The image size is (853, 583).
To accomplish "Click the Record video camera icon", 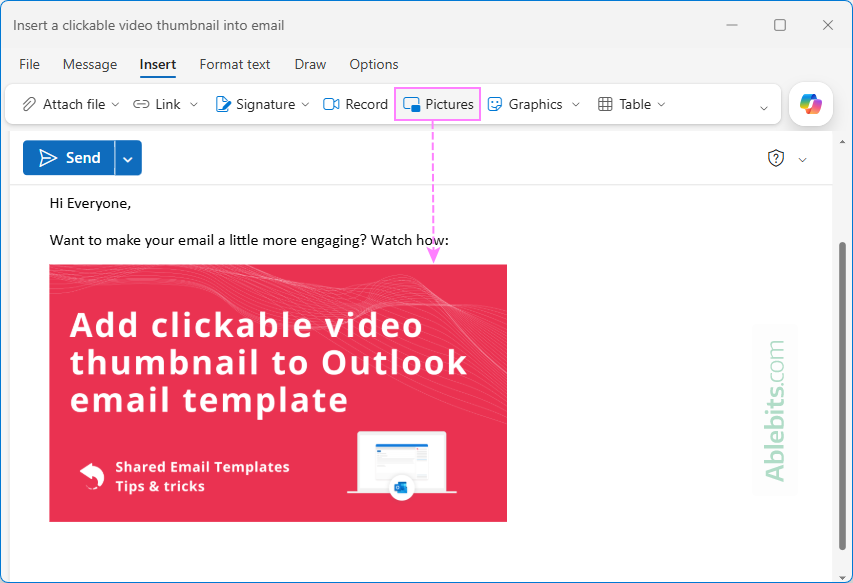I will pyautogui.click(x=331, y=104).
